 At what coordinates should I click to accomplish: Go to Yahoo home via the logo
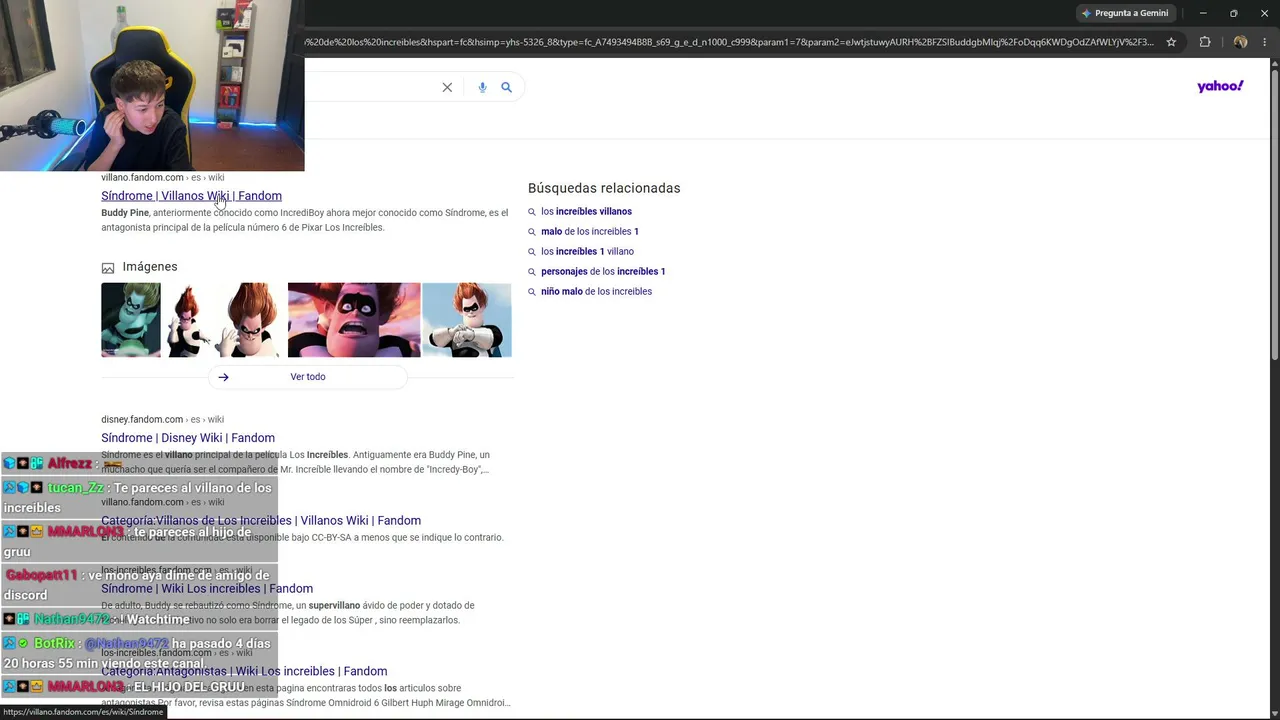click(1220, 87)
